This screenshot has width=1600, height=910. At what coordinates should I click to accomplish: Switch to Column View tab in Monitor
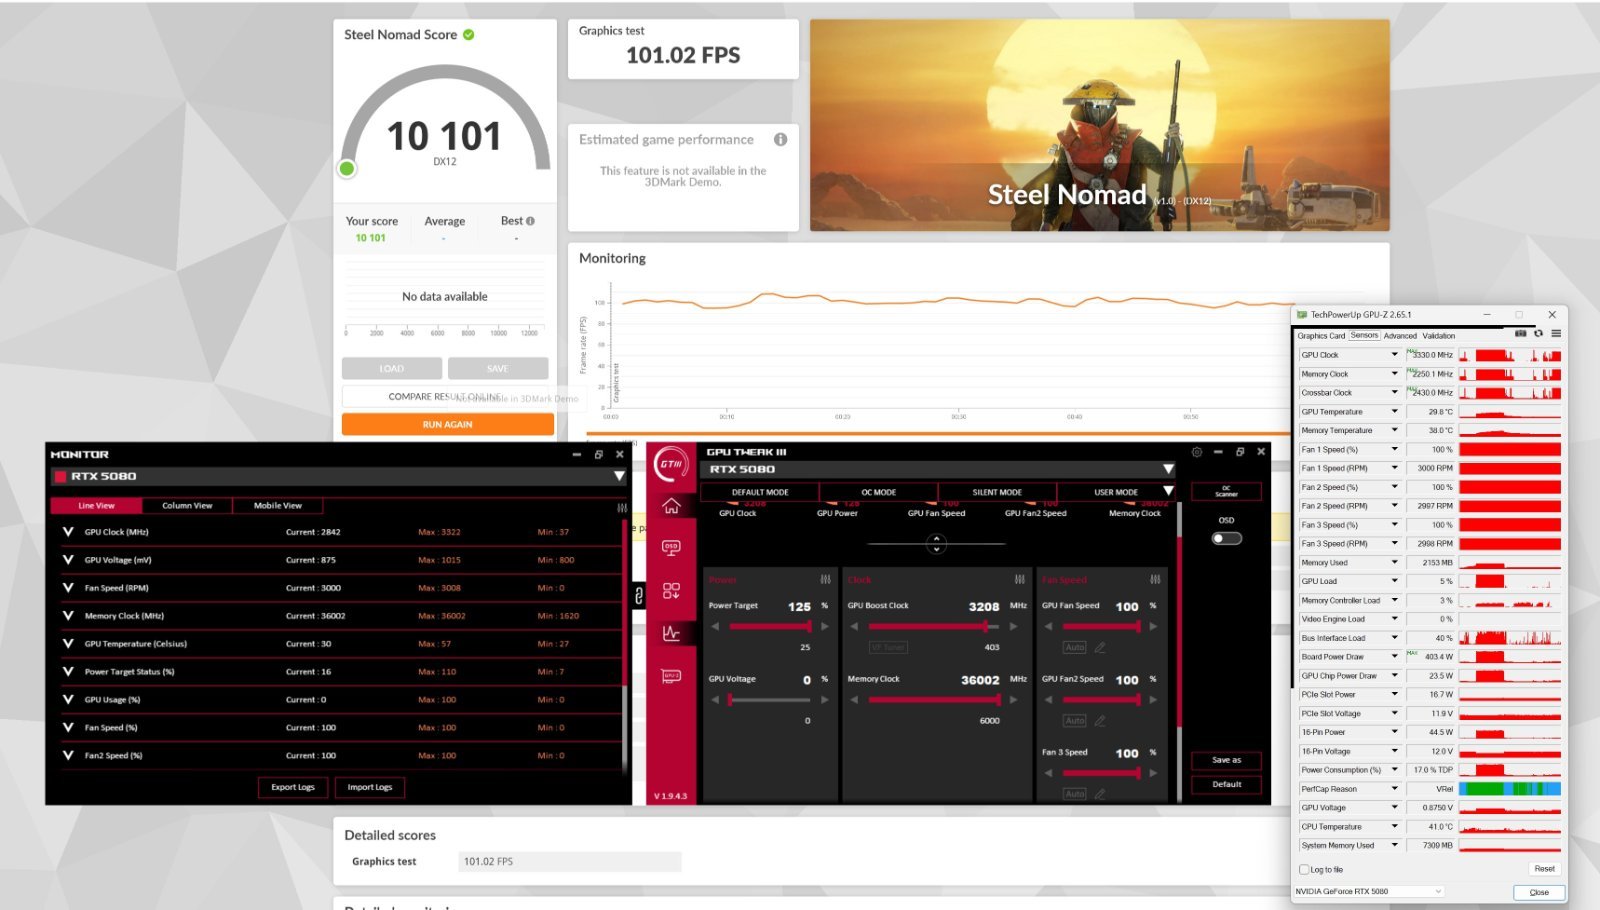[187, 506]
